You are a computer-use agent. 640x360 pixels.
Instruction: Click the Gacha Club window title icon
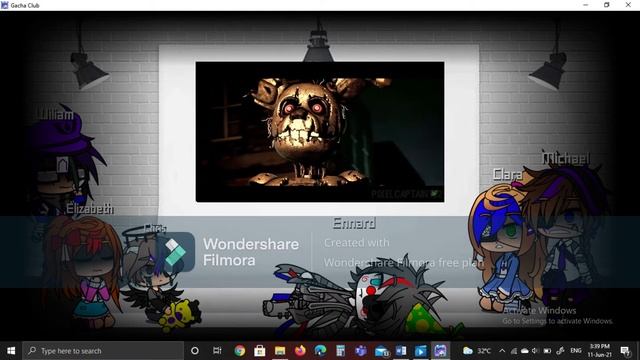click(x=5, y=5)
